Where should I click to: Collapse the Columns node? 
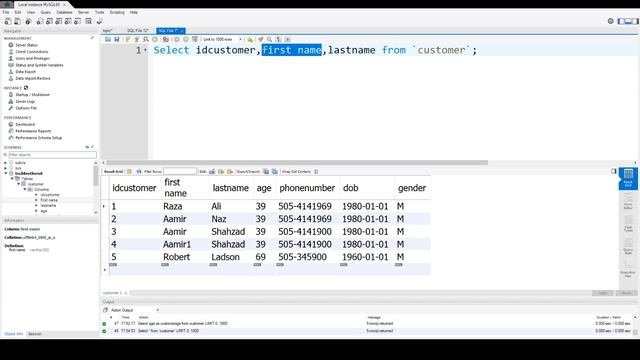tap(24, 189)
